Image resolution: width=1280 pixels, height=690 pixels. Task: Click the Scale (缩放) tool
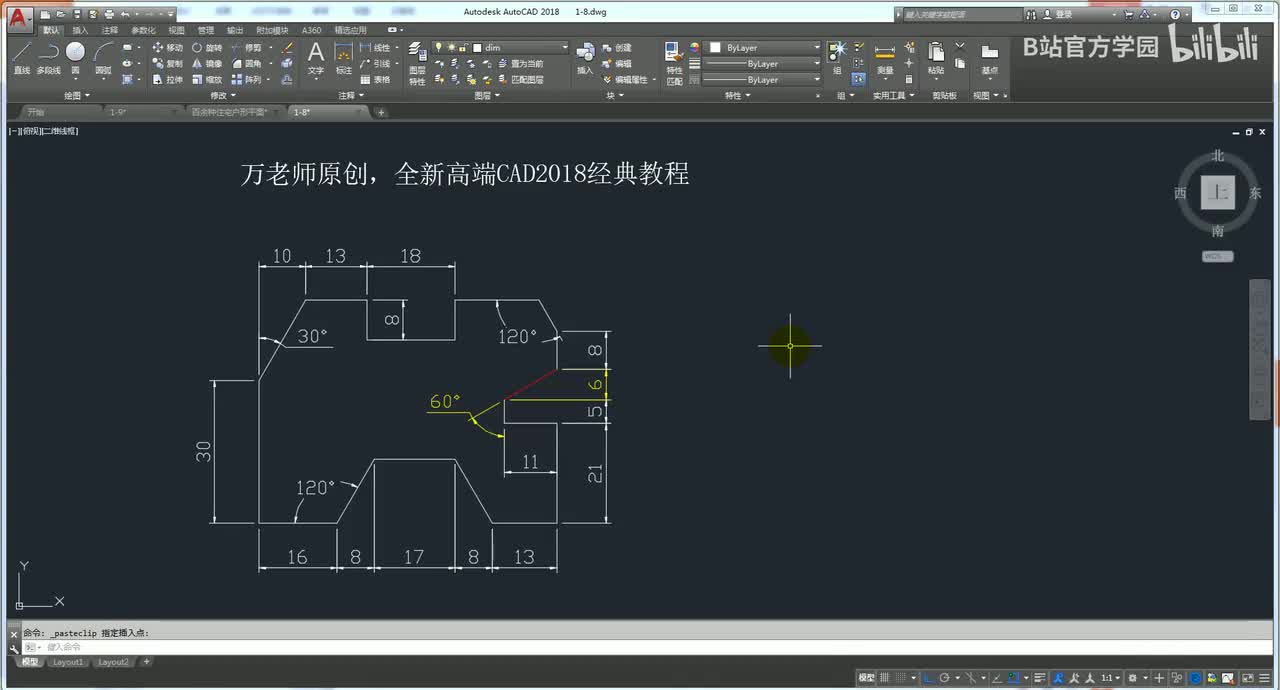click(x=207, y=79)
